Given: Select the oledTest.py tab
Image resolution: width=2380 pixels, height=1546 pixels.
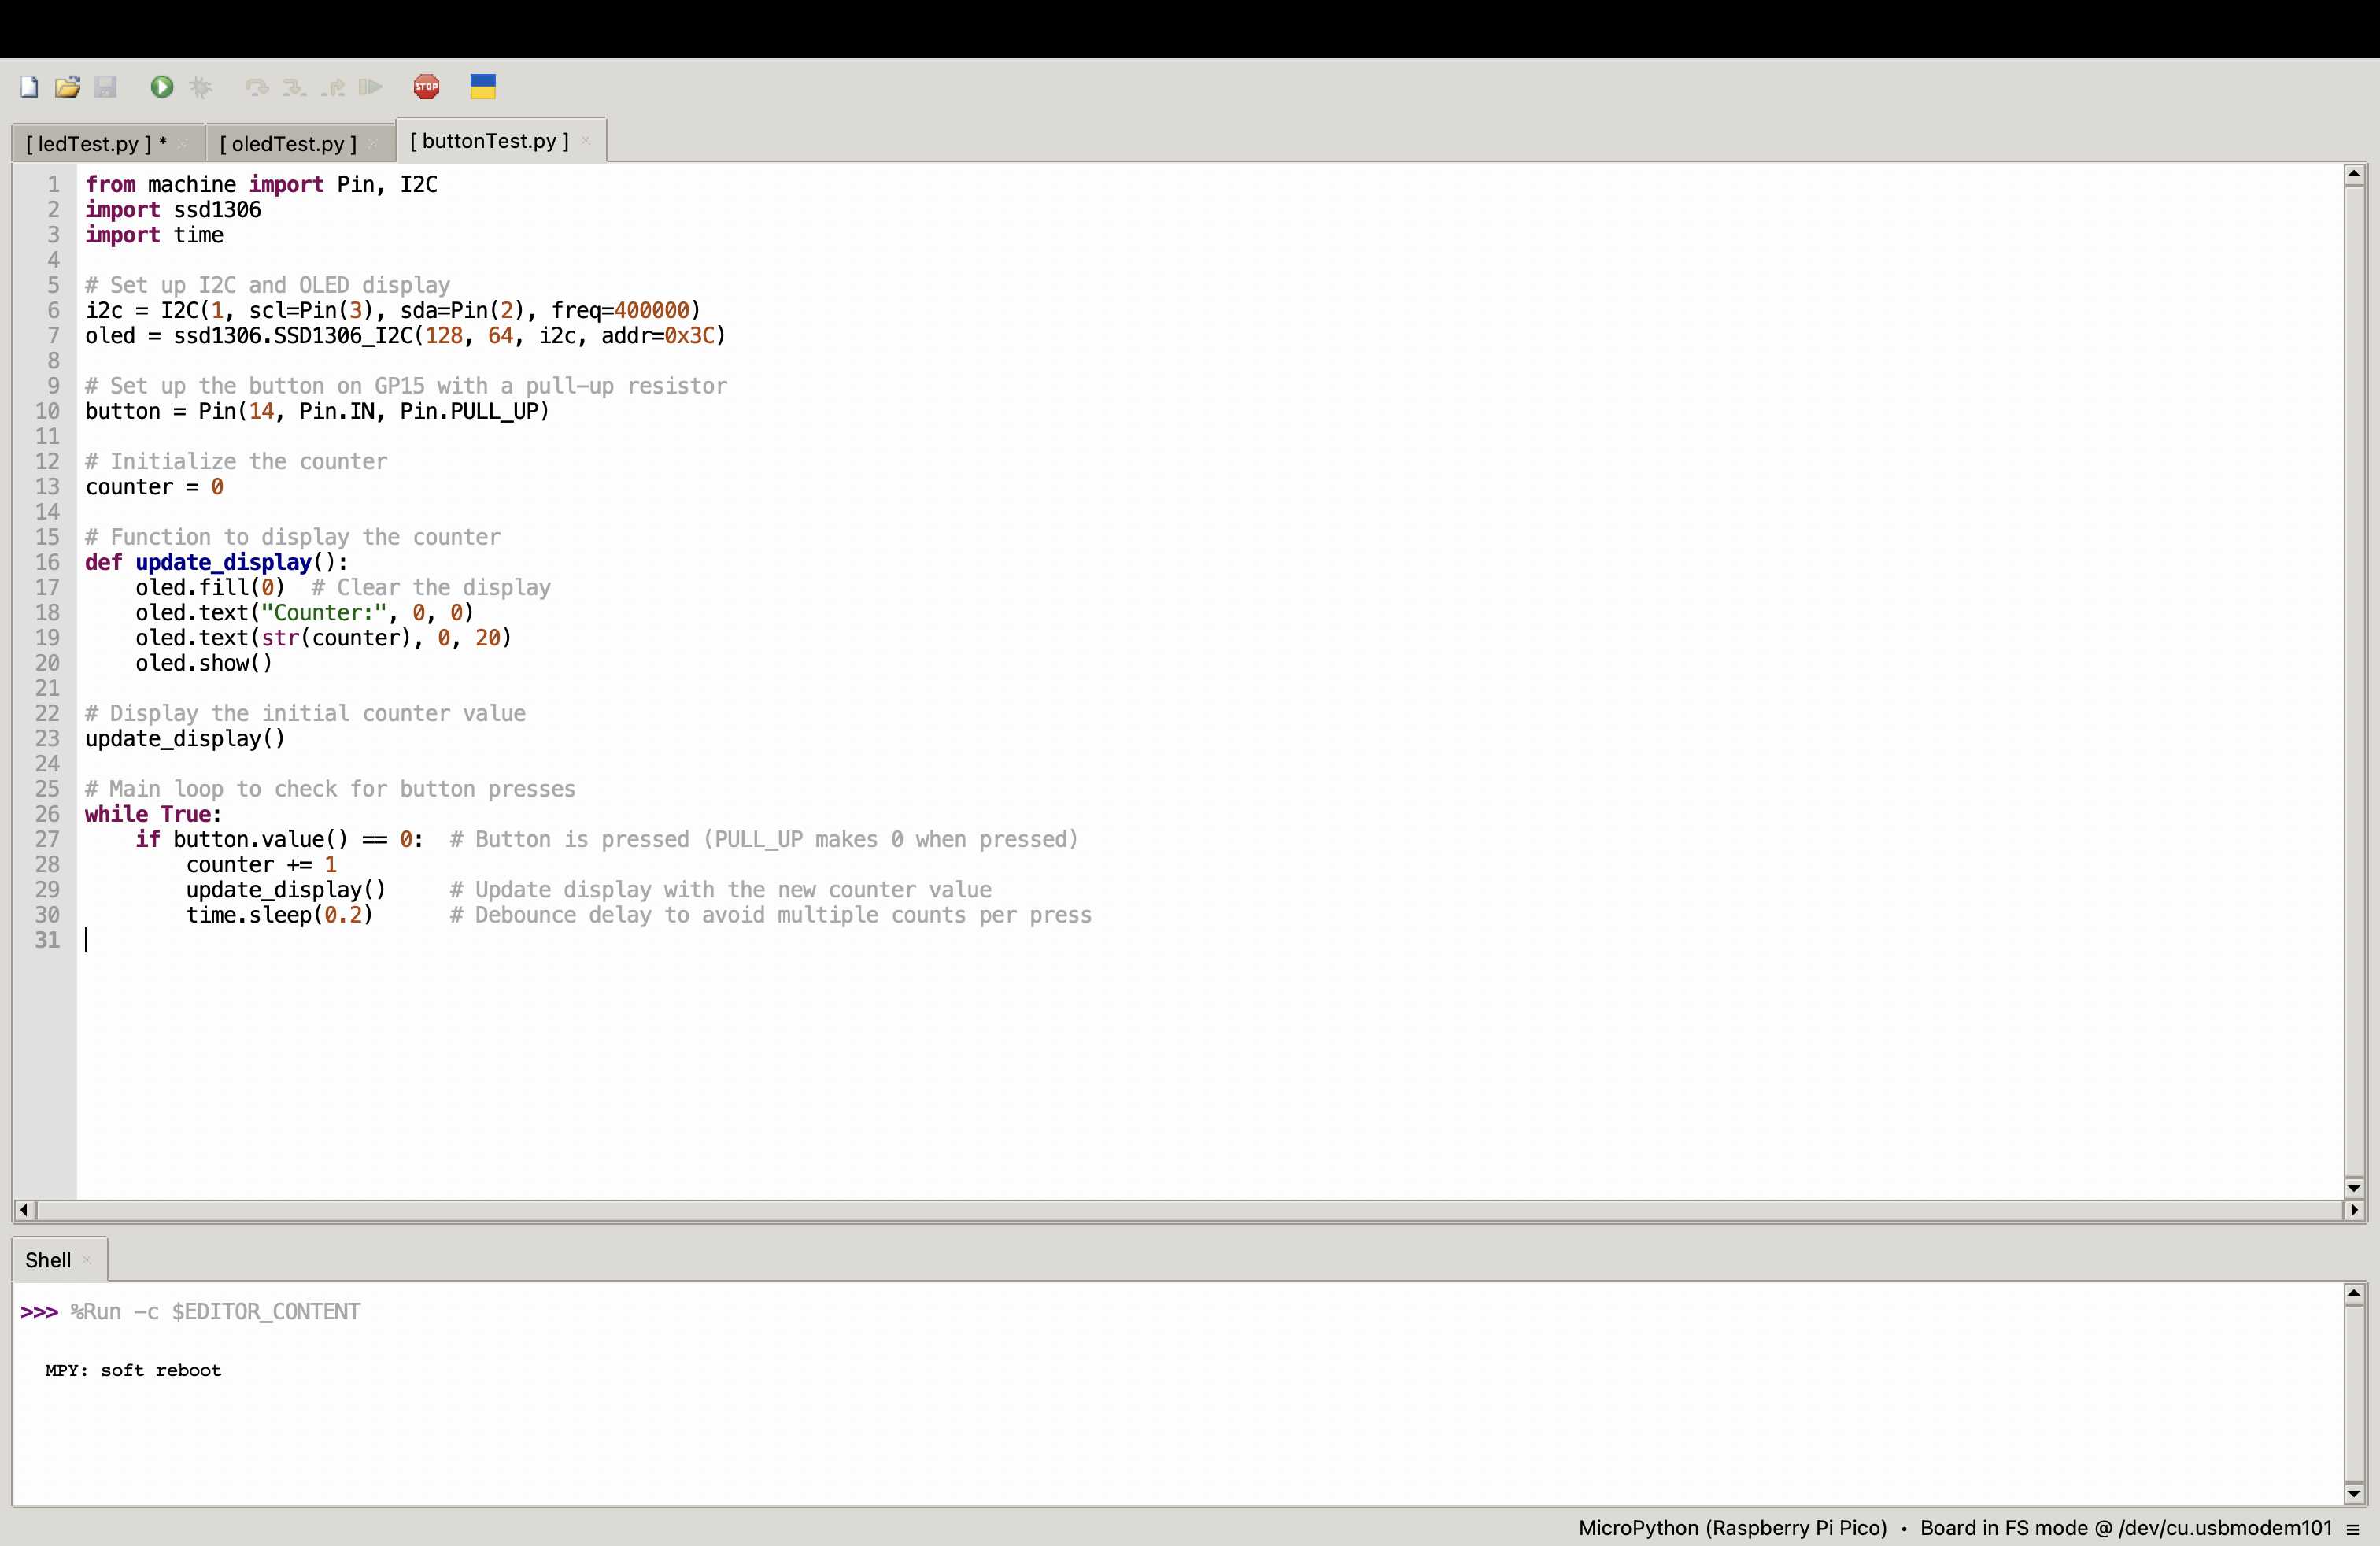Looking at the screenshot, I should [x=286, y=141].
